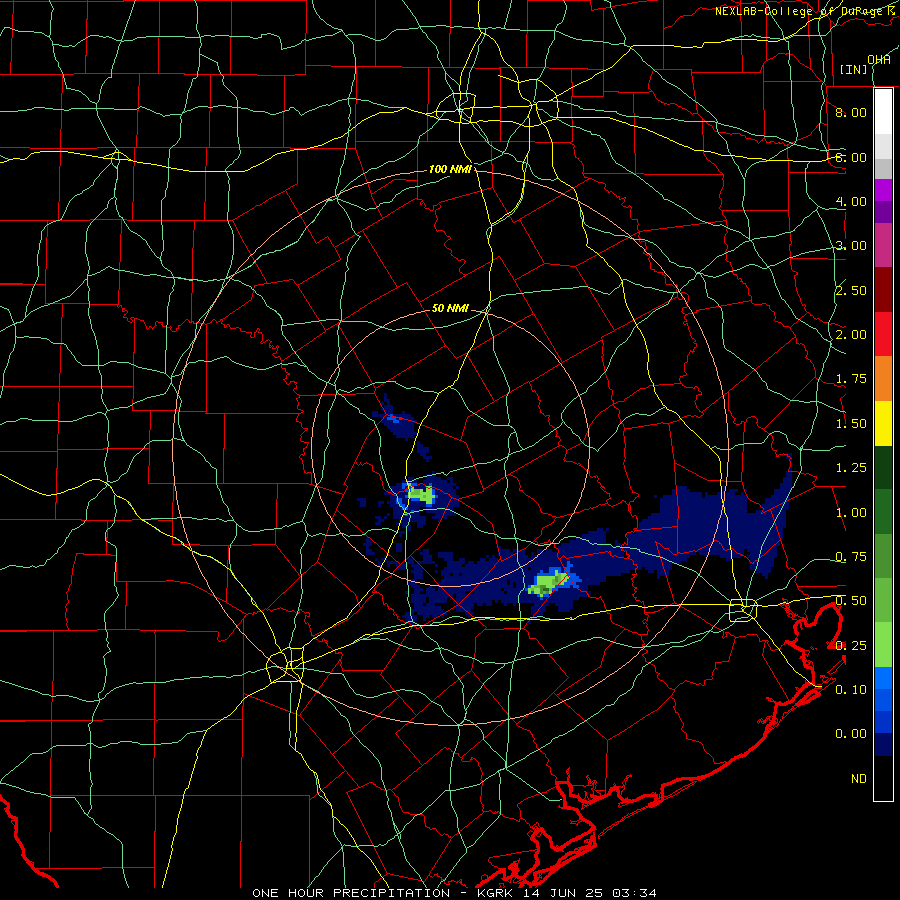Select the magenta 4.00 inch legend color

click(883, 190)
